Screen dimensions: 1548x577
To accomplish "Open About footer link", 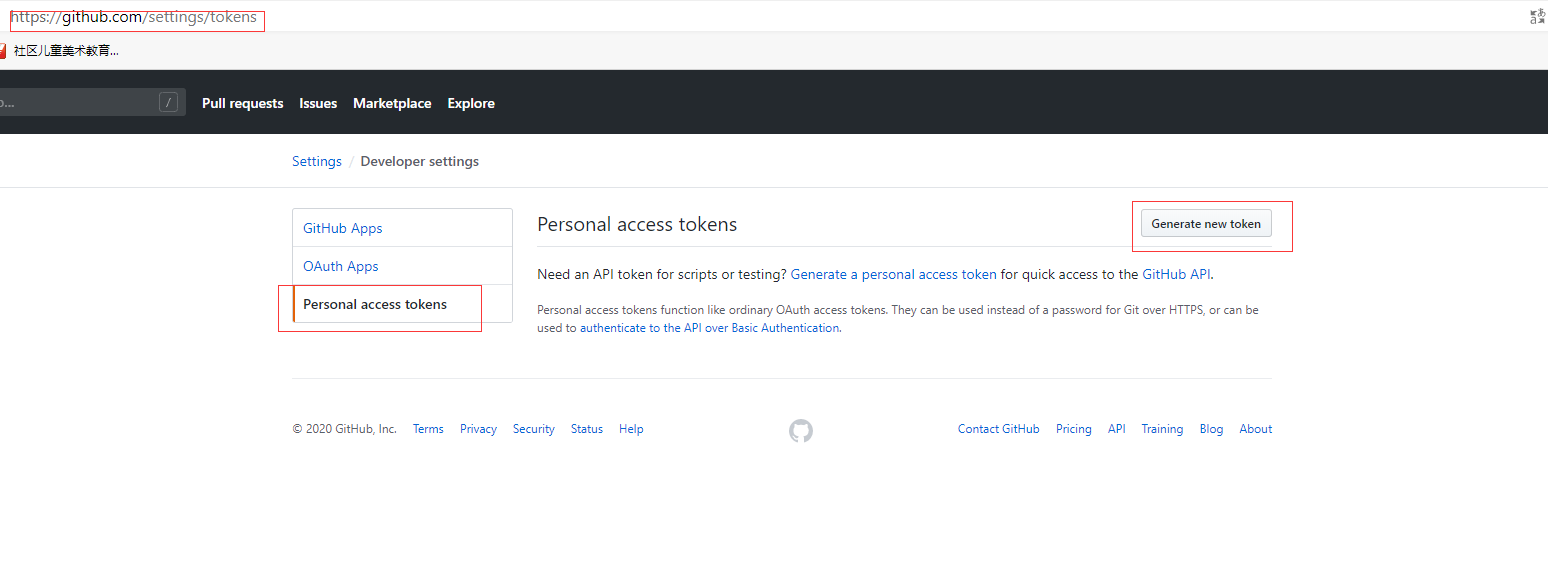I will 1256,429.
